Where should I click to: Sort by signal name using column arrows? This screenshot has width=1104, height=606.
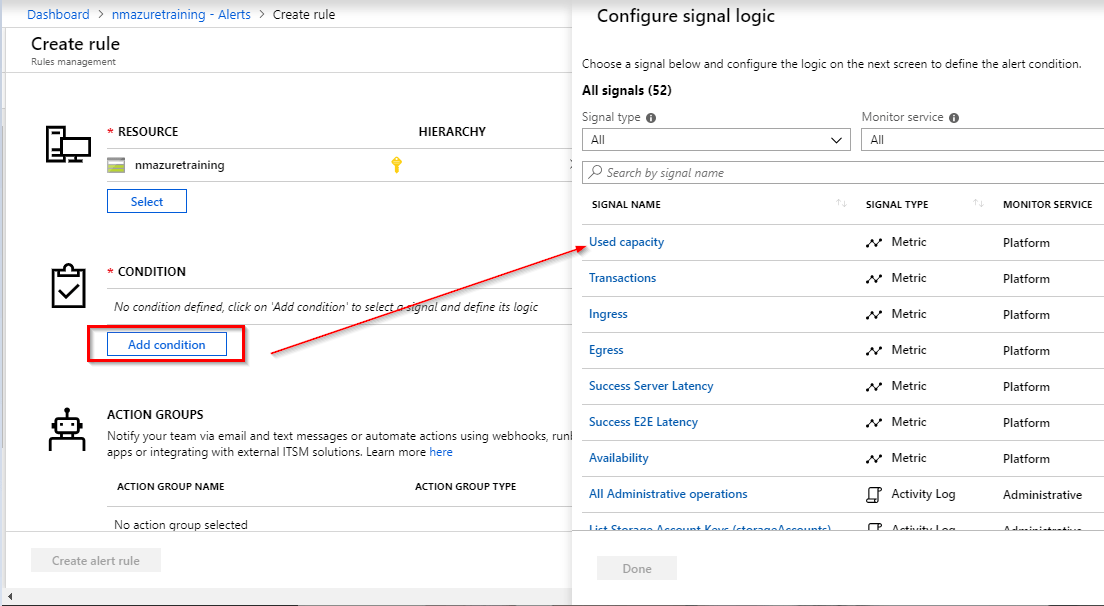(x=841, y=204)
